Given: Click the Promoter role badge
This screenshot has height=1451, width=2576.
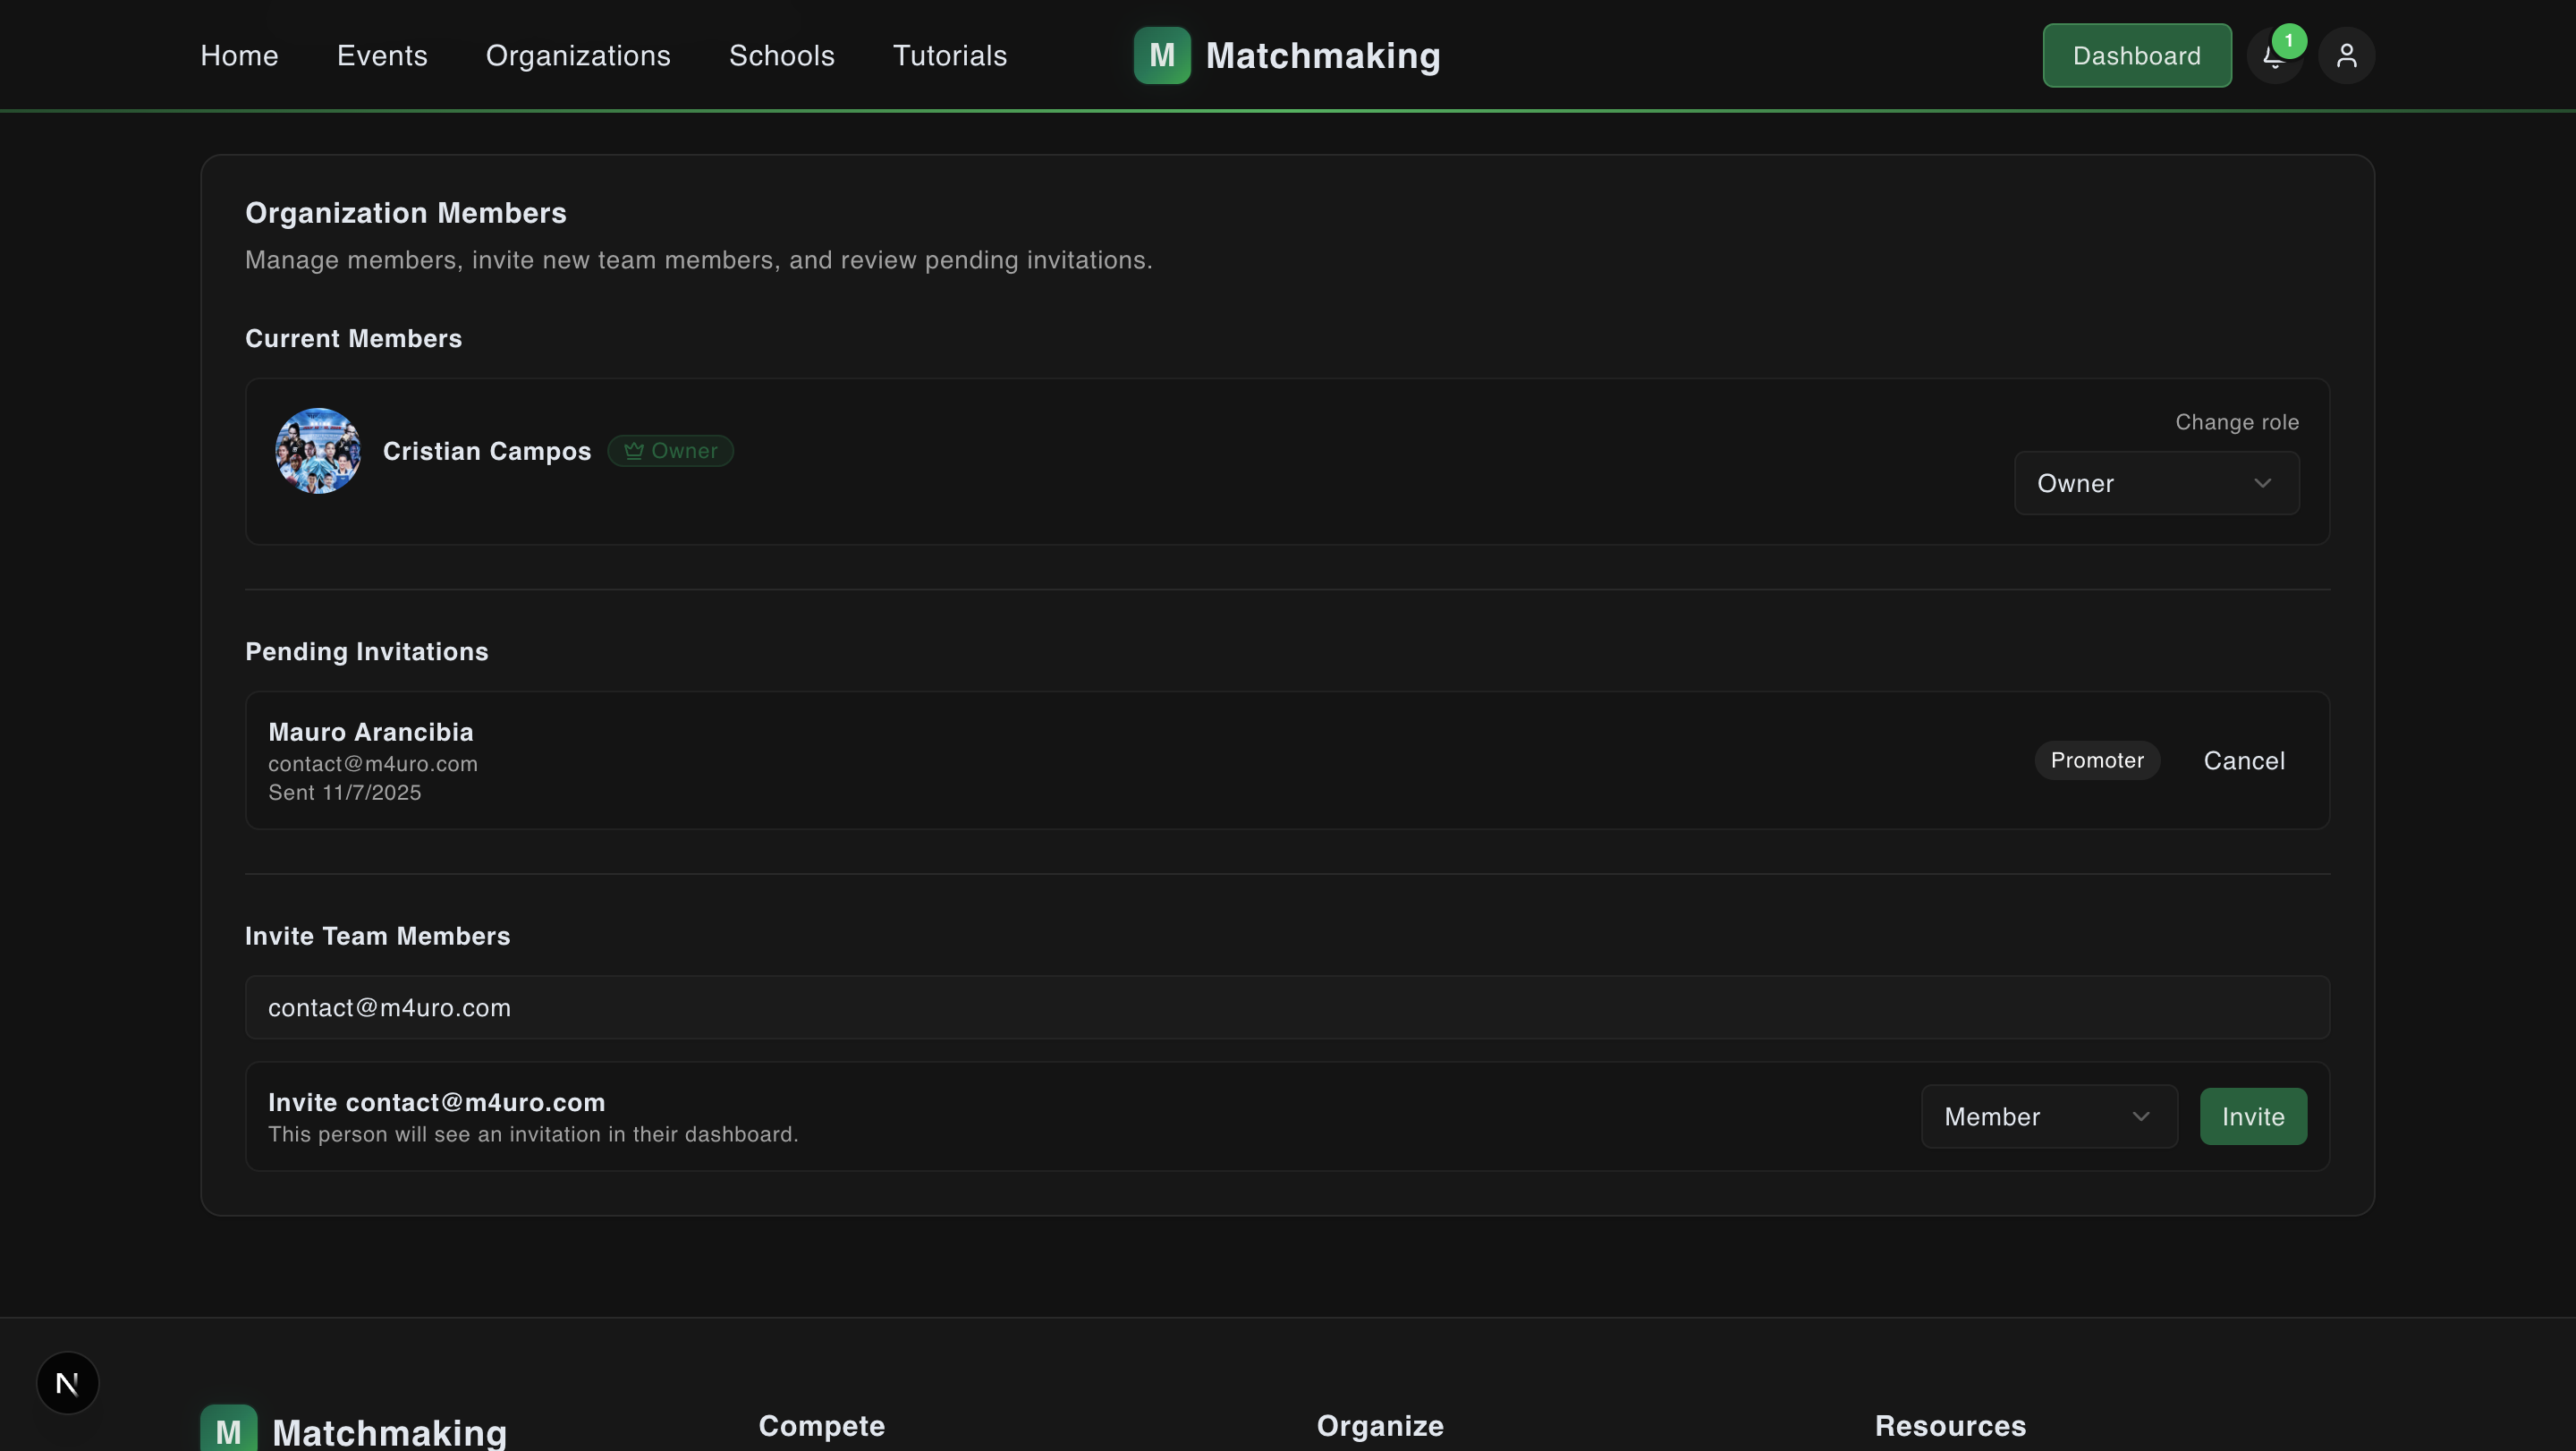Looking at the screenshot, I should tap(2097, 761).
